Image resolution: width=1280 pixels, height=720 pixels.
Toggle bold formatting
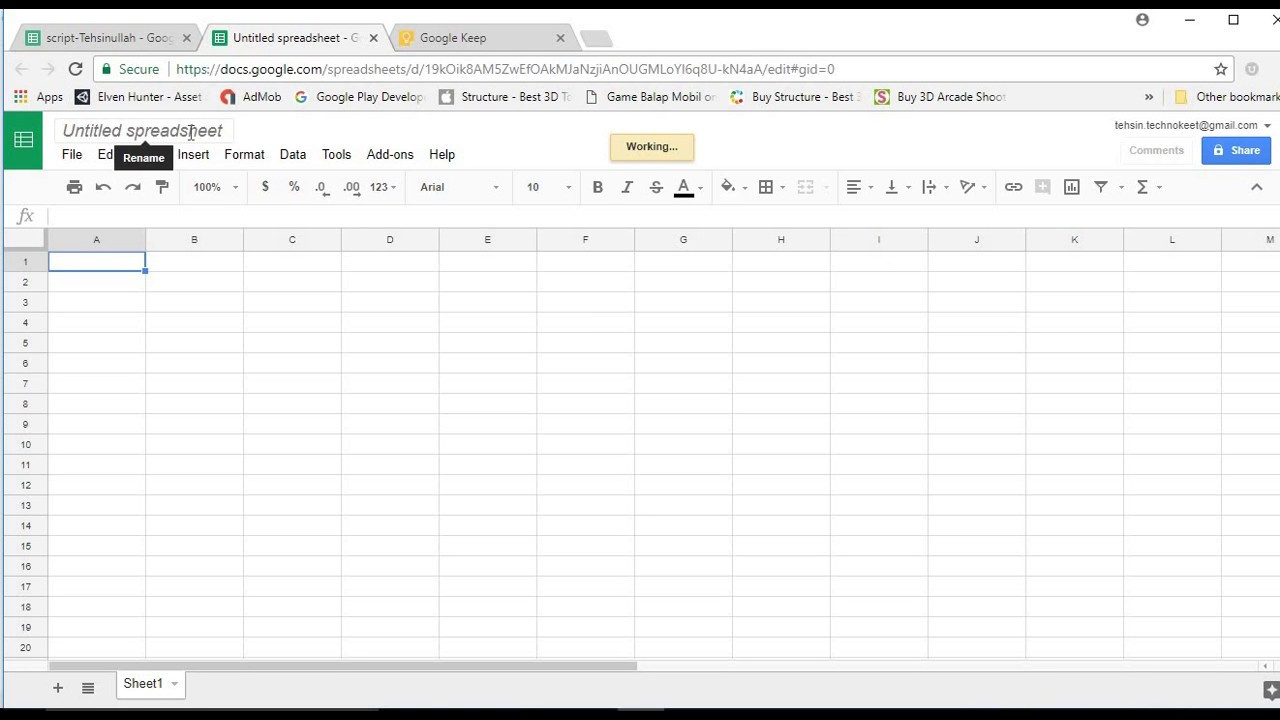(598, 187)
